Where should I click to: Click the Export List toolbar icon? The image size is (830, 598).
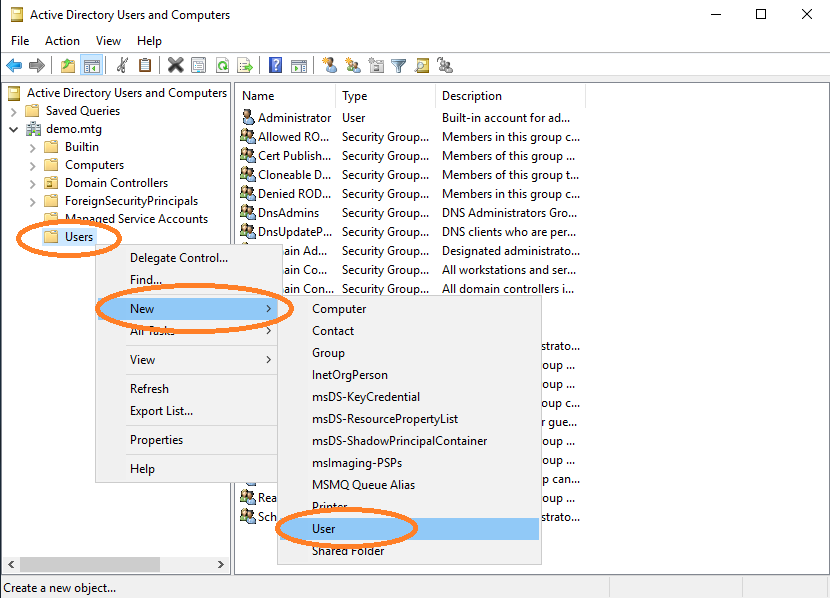pos(246,65)
